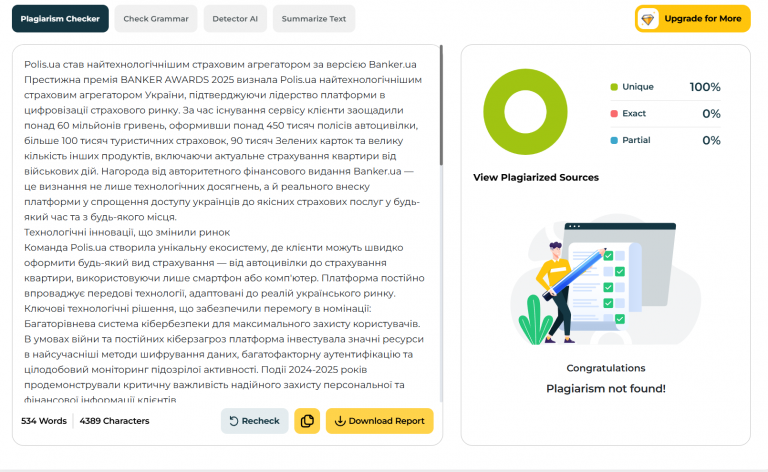Switch to the Check Grammar tab

(156, 19)
